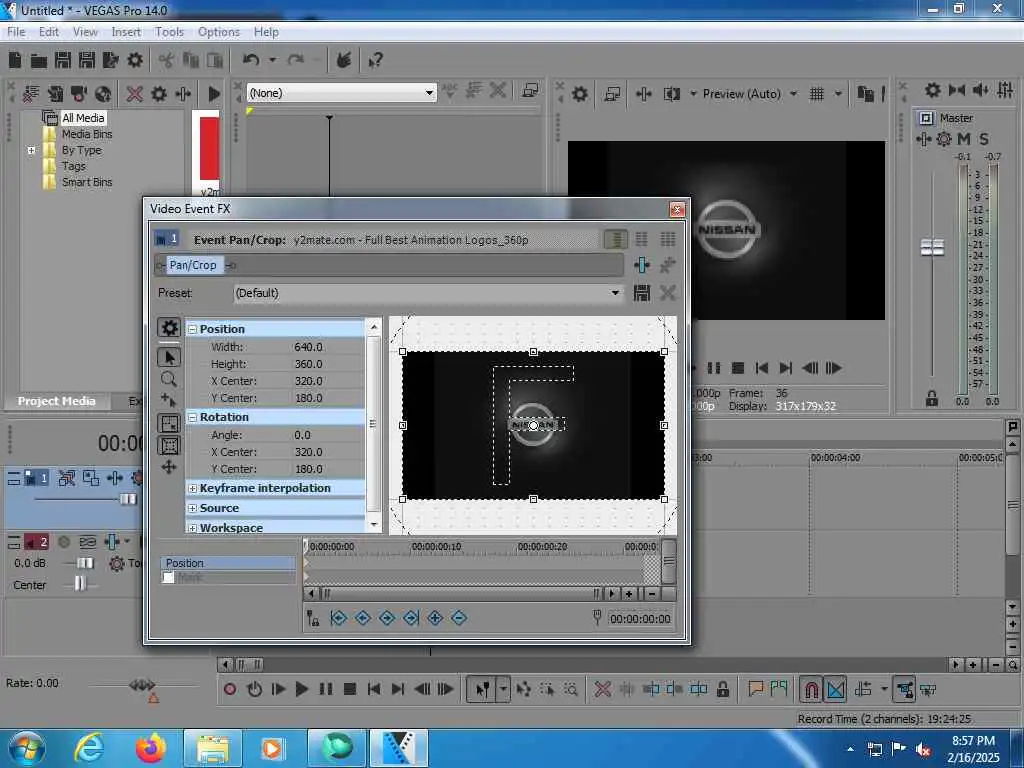The height and width of the screenshot is (768, 1024).
Task: Select the Zoom magnifier tool in Pan/Crop
Action: tap(168, 379)
